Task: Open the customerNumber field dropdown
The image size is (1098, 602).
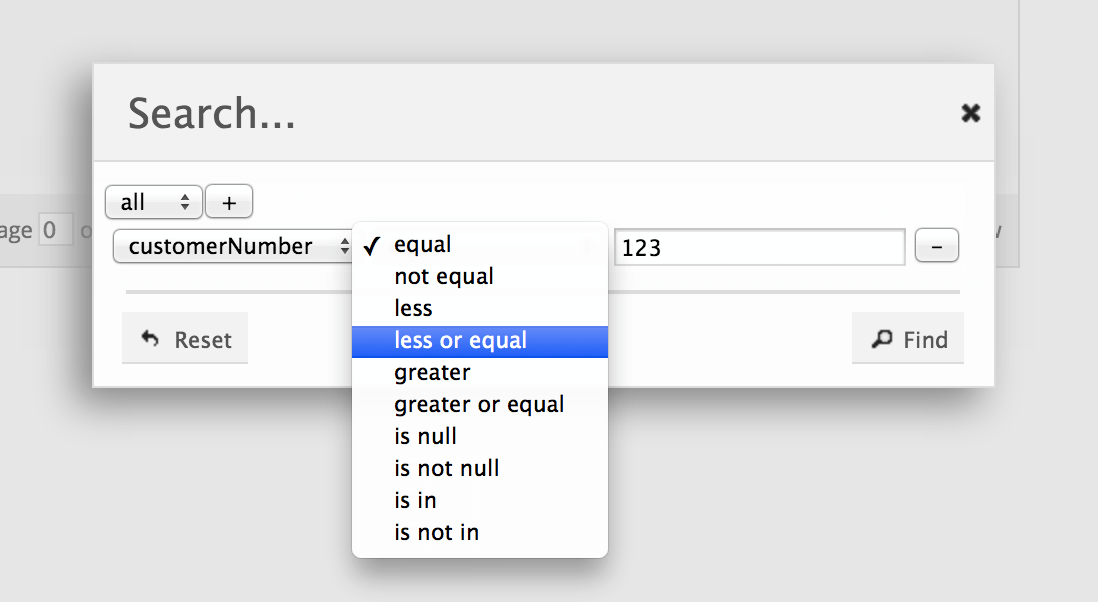Action: pos(232,246)
